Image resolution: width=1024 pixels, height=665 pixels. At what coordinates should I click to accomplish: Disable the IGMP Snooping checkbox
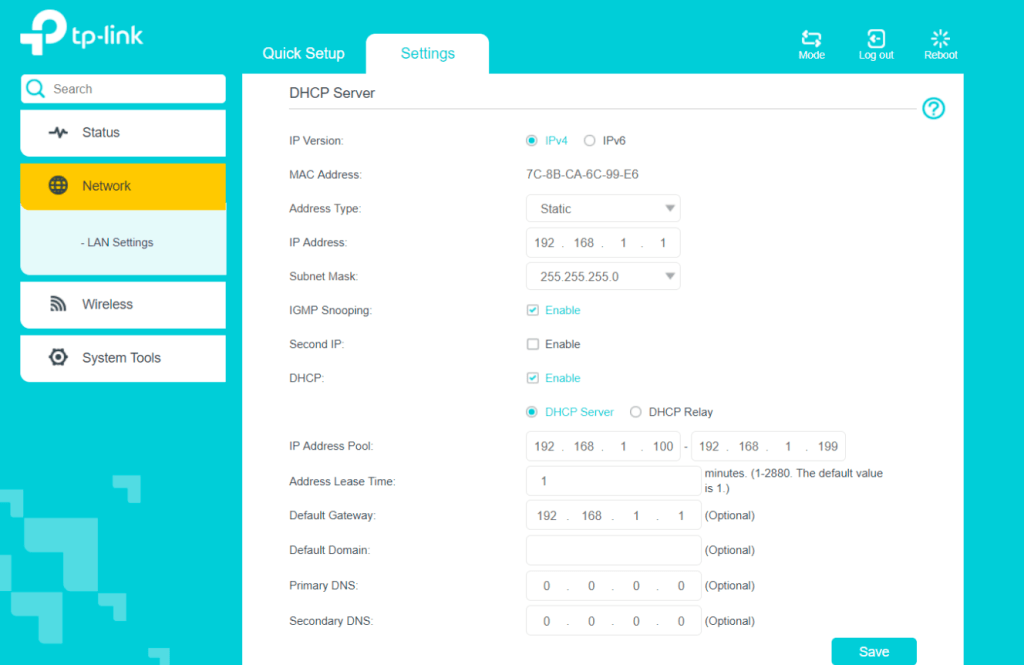[x=533, y=310]
